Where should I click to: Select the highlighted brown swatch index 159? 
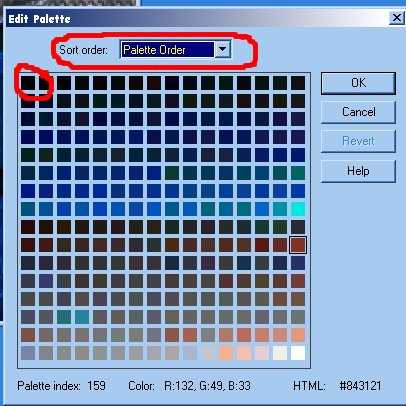(x=298, y=245)
